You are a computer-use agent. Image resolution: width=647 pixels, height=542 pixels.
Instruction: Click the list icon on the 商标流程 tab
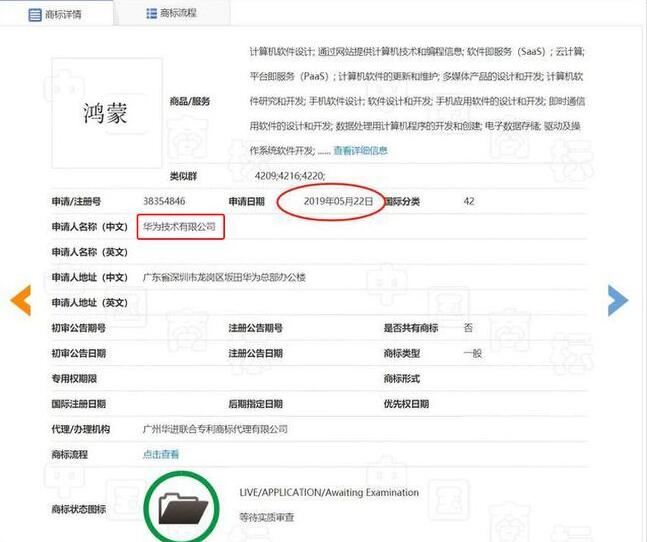(151, 14)
